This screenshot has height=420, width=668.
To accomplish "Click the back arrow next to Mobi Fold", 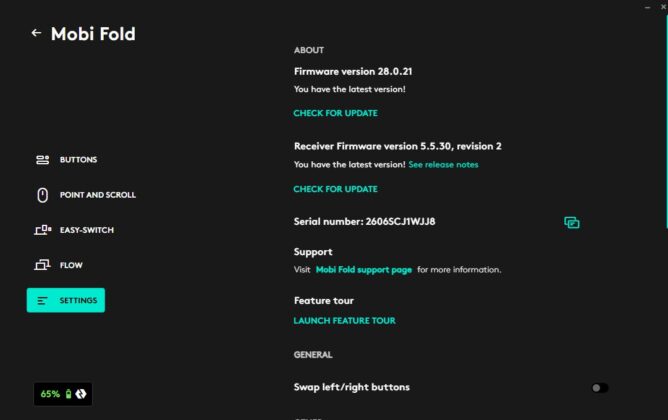I will point(36,33).
